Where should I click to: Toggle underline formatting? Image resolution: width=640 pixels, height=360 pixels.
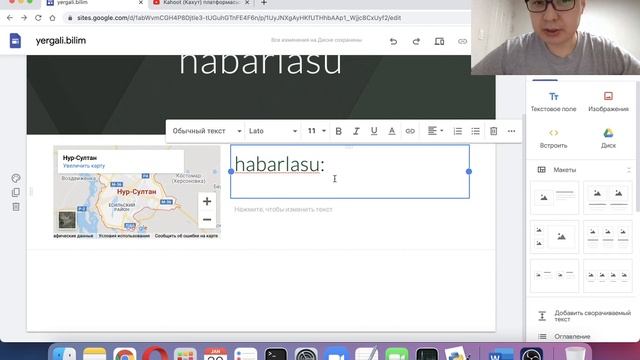coord(374,131)
